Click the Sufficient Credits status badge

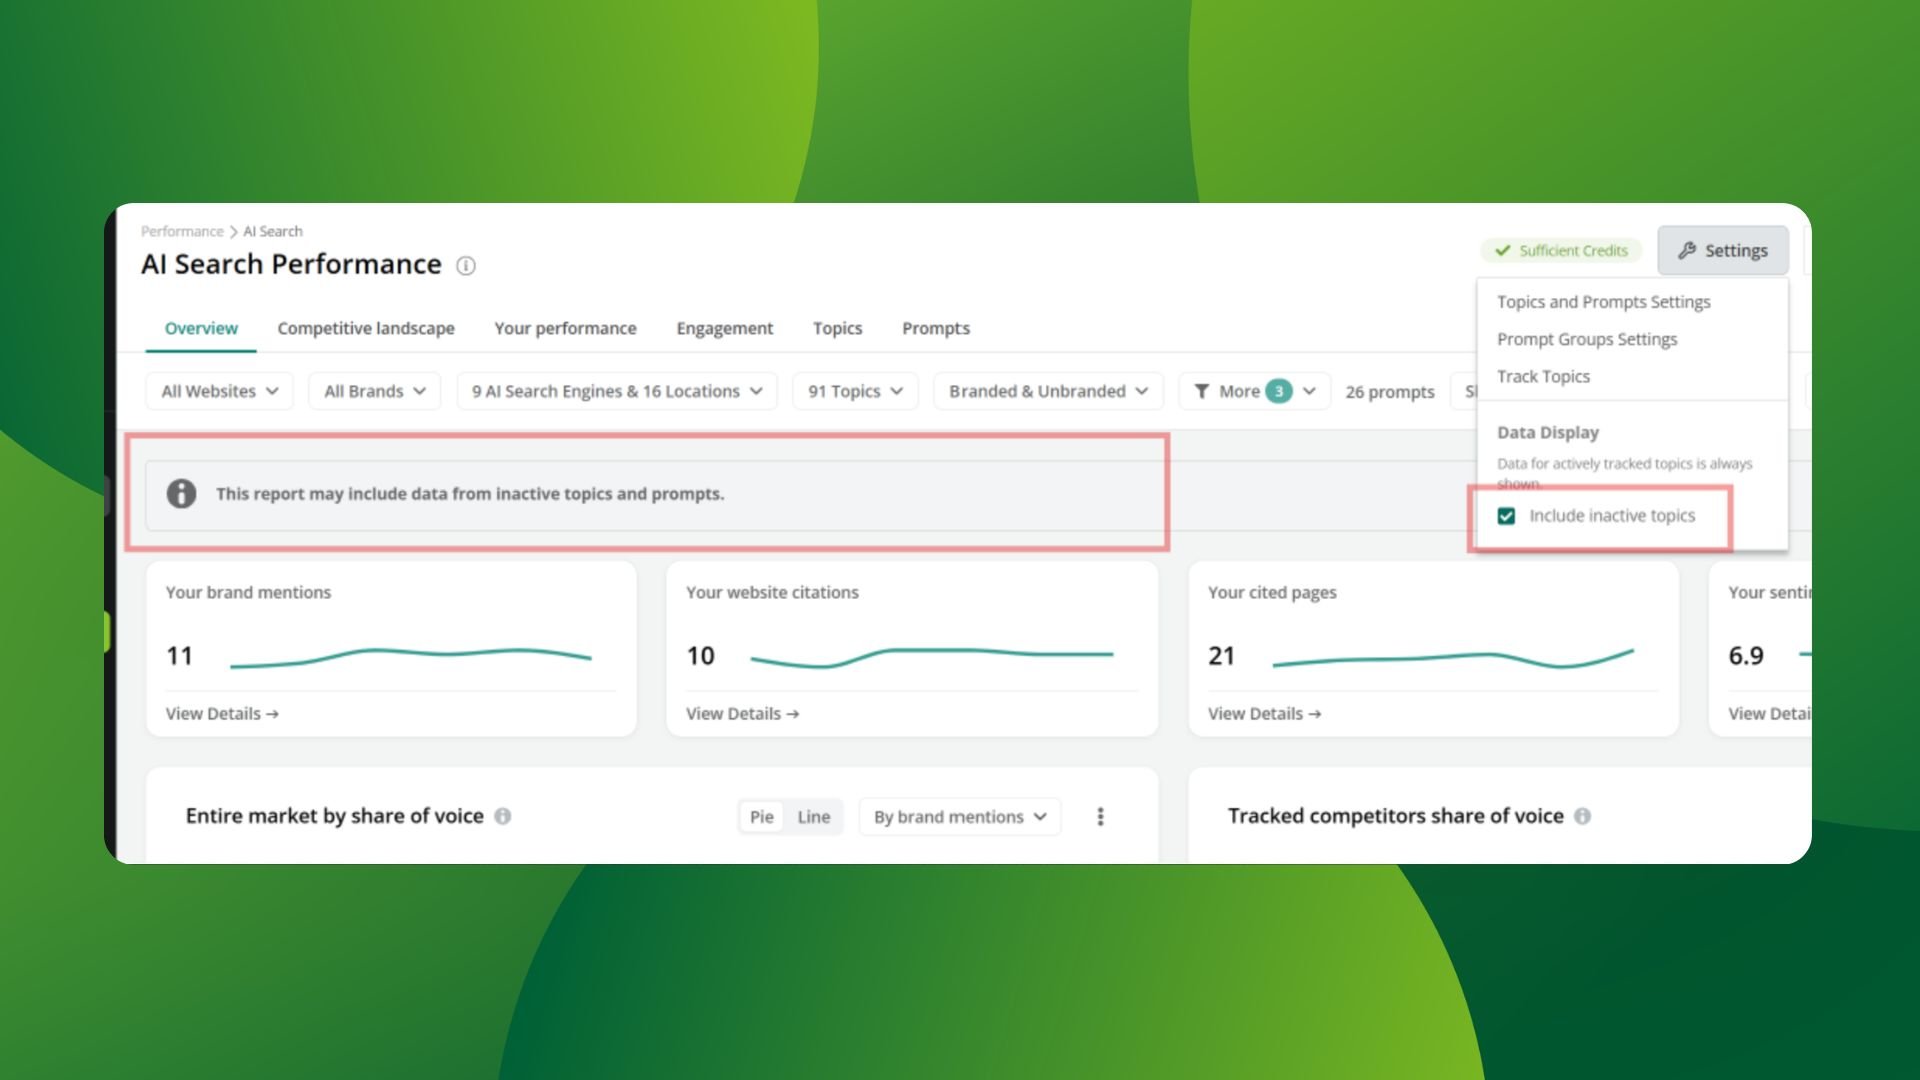point(1561,250)
